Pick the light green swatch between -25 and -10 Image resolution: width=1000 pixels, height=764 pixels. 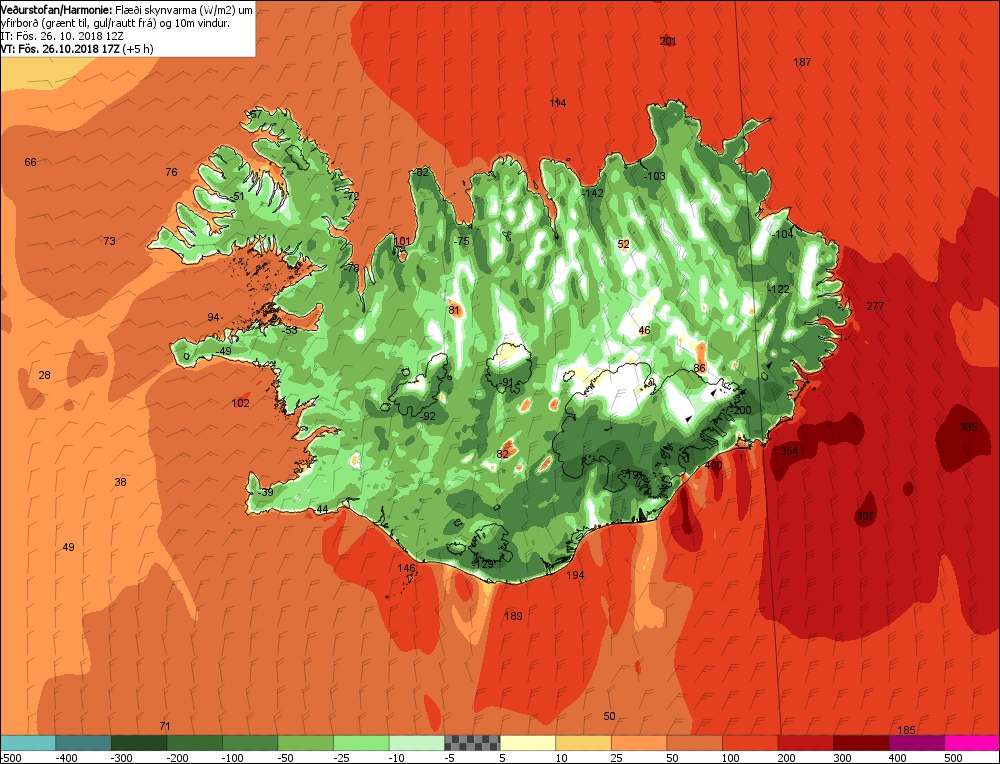[361, 743]
